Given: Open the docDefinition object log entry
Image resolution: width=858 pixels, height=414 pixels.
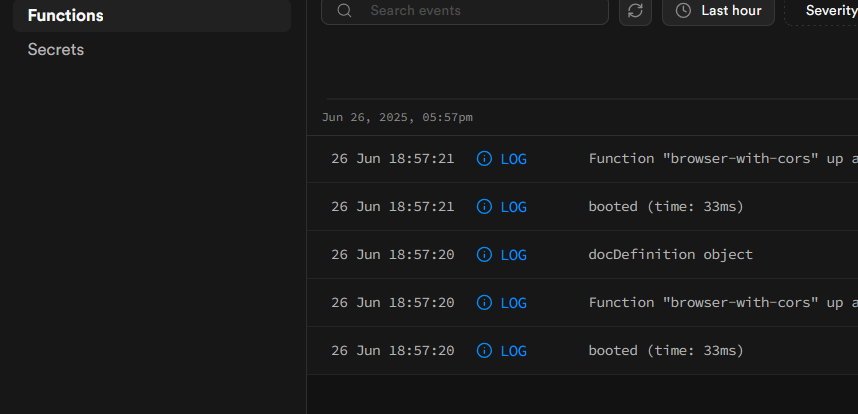Looking at the screenshot, I should pyautogui.click(x=670, y=255).
